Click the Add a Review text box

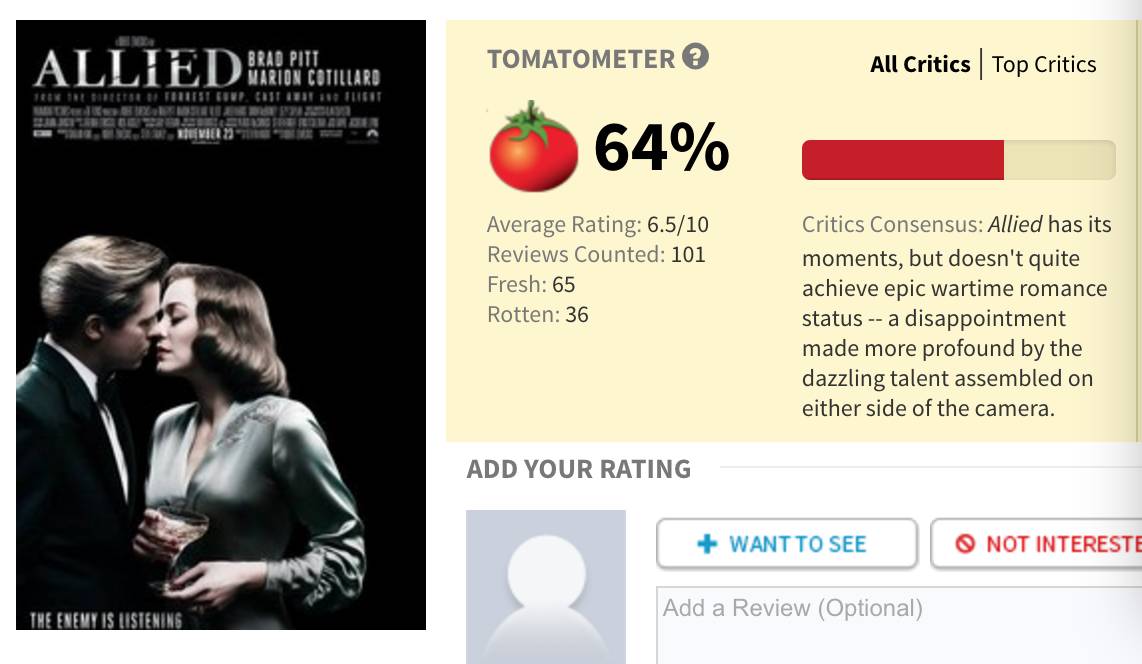pyautogui.click(x=899, y=626)
